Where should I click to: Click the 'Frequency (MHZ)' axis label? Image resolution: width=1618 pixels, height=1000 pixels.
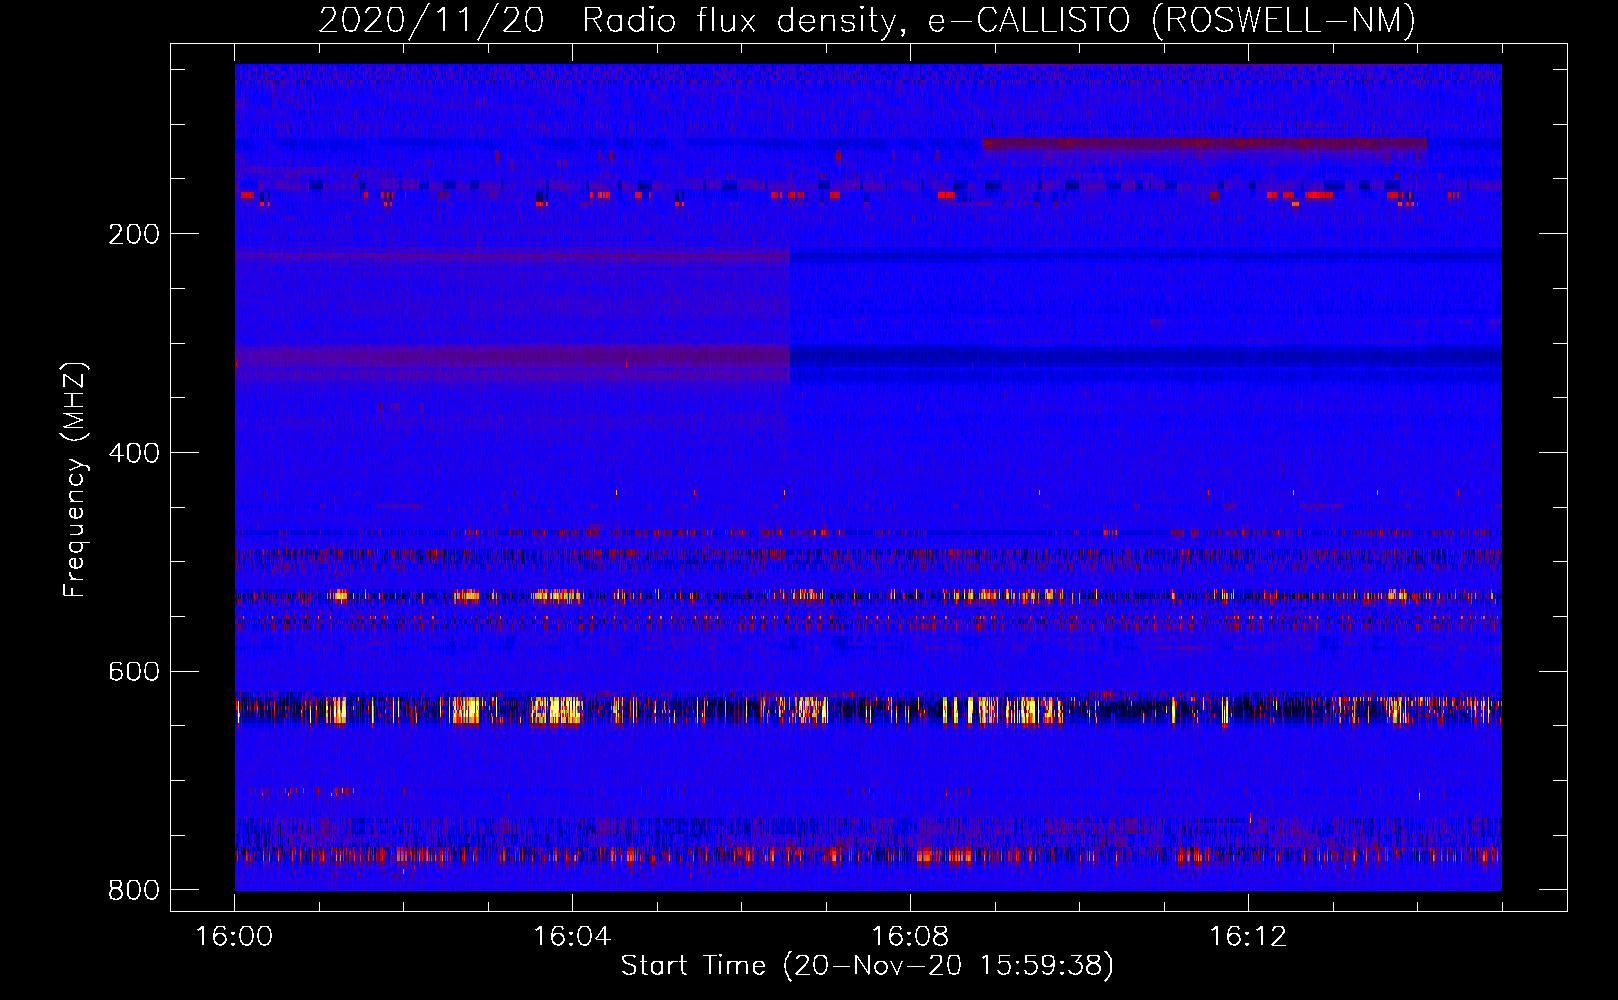(x=75, y=479)
